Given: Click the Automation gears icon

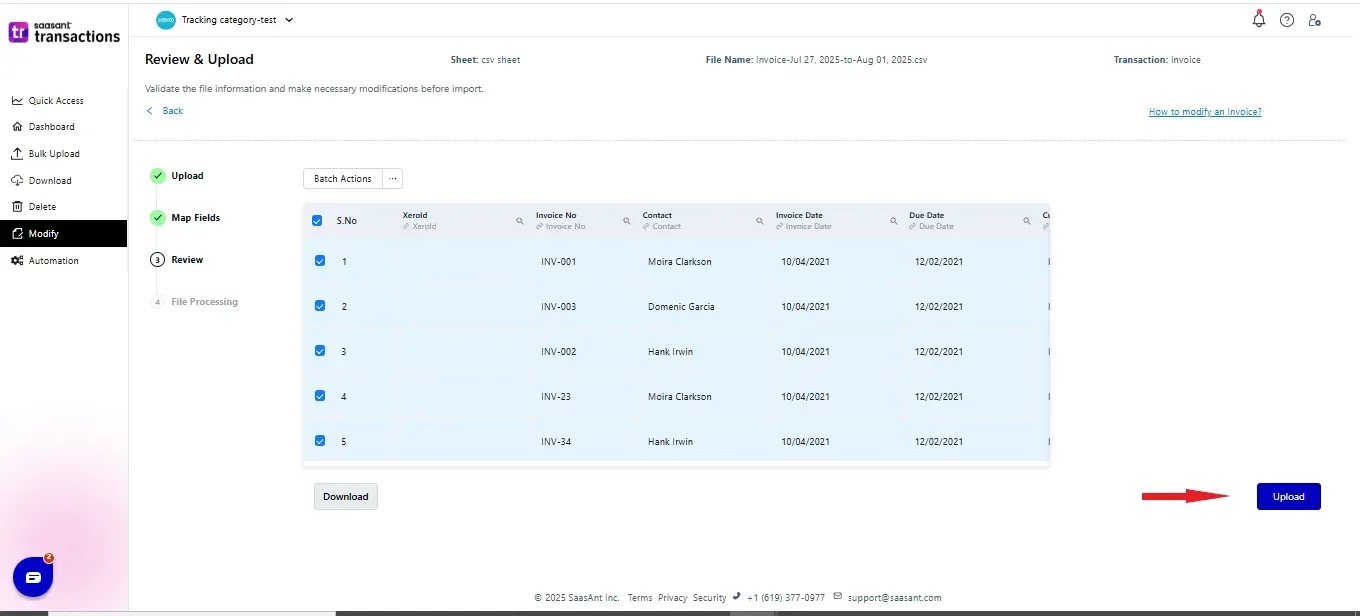Looking at the screenshot, I should [17, 261].
